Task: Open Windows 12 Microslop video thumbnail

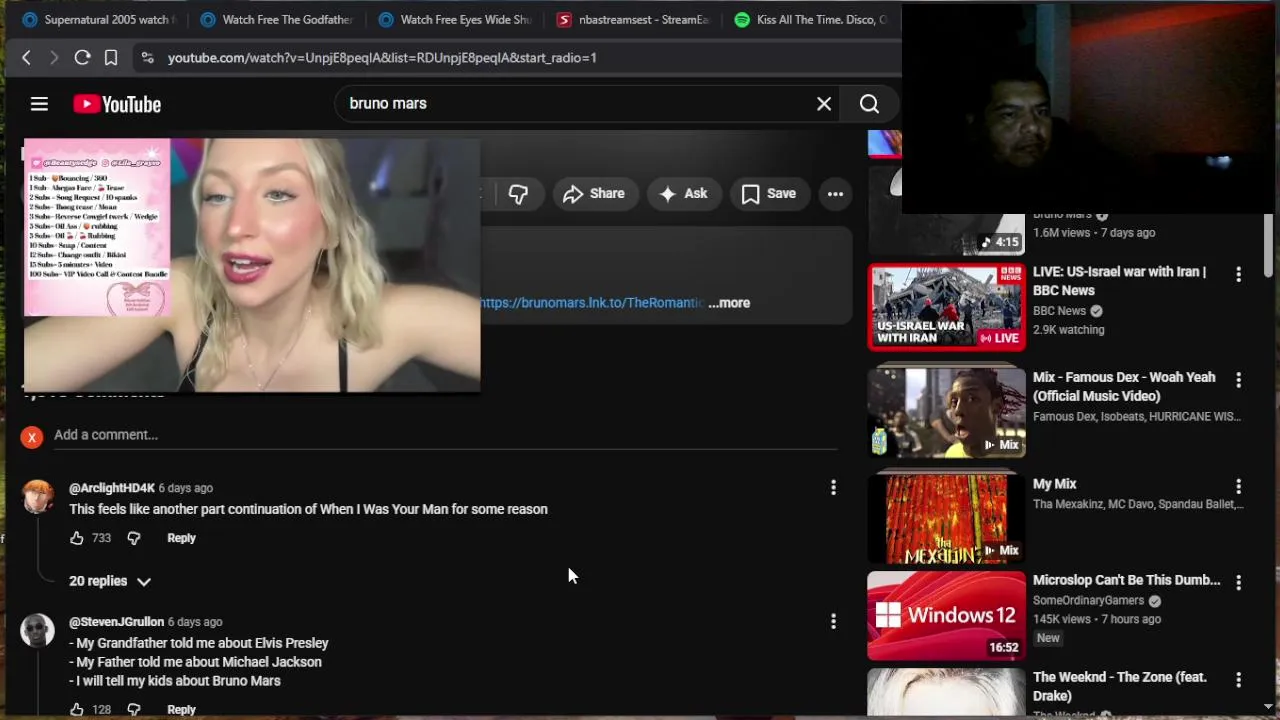Action: tap(946, 616)
